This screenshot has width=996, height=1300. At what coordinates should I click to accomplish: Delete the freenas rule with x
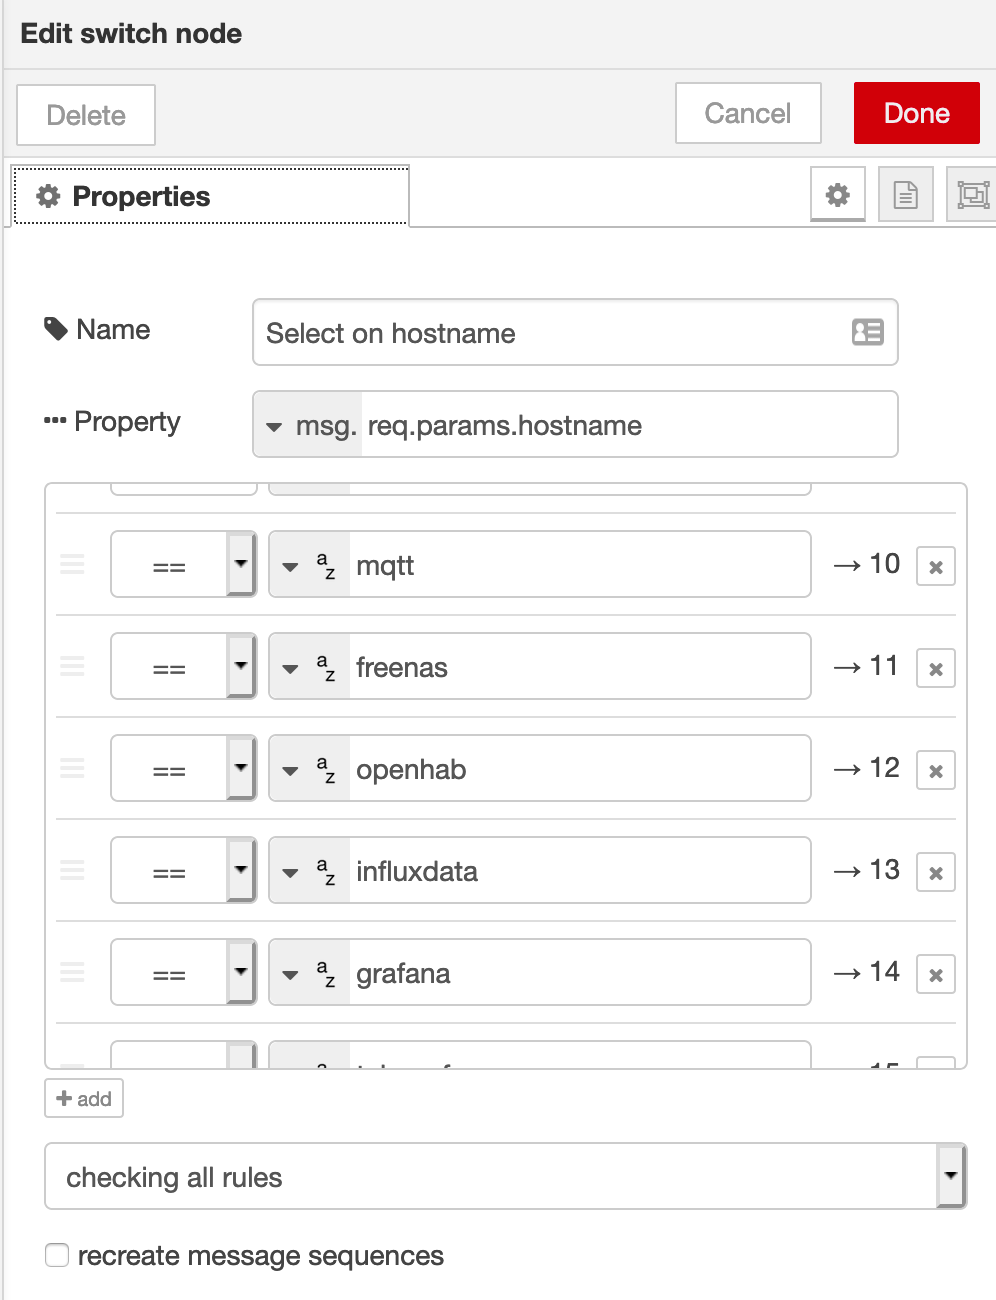coord(936,669)
